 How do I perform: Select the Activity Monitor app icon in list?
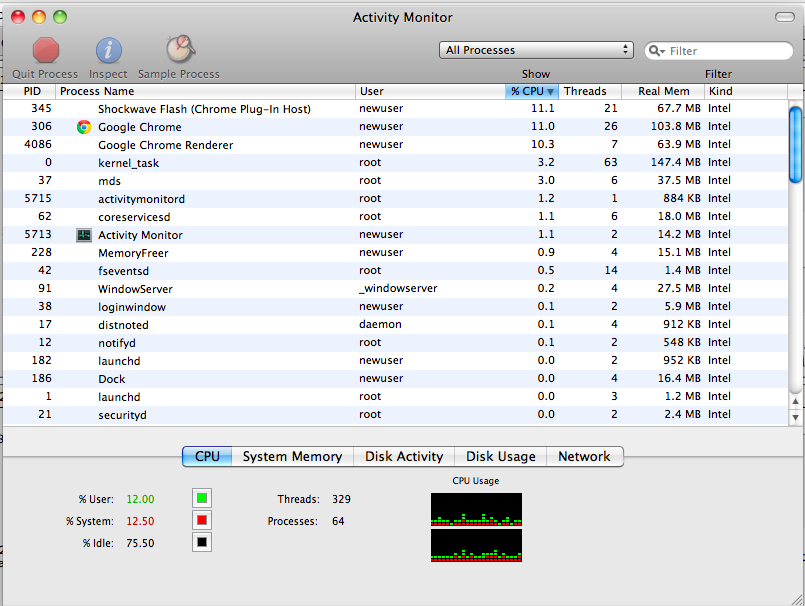[x=84, y=235]
